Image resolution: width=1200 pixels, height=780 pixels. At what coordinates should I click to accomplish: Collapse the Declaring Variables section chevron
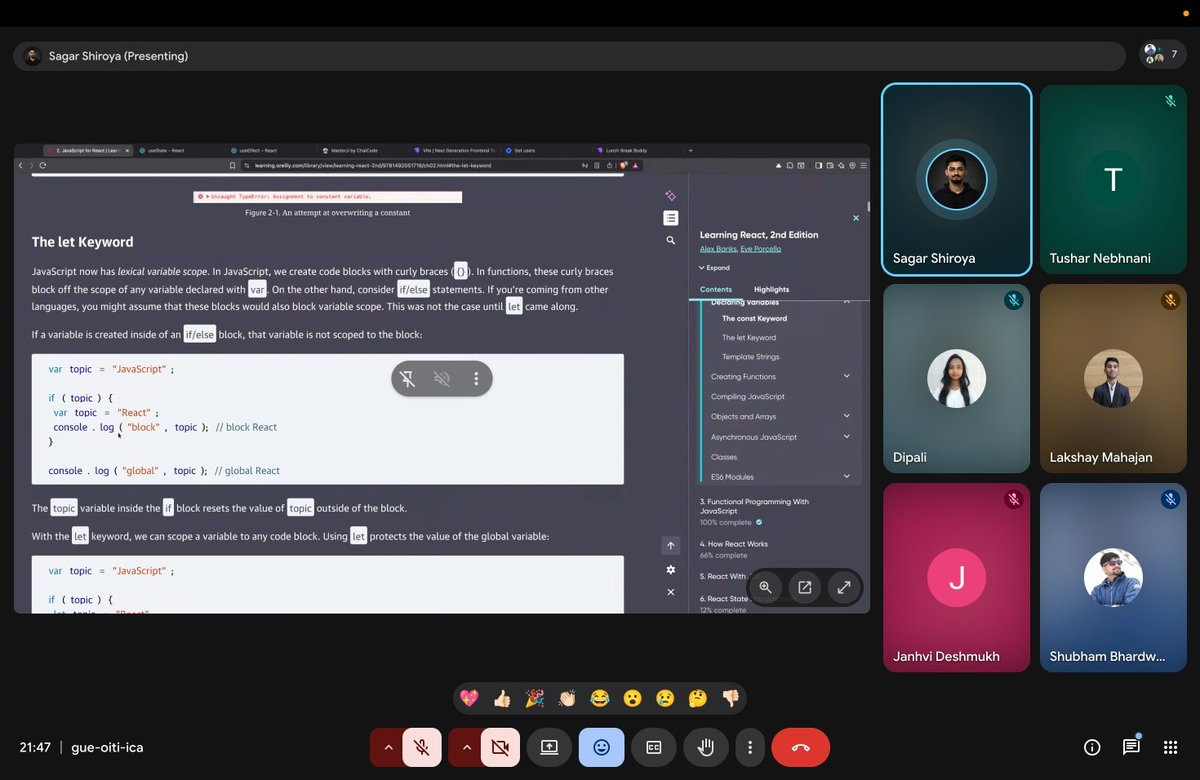tap(847, 301)
